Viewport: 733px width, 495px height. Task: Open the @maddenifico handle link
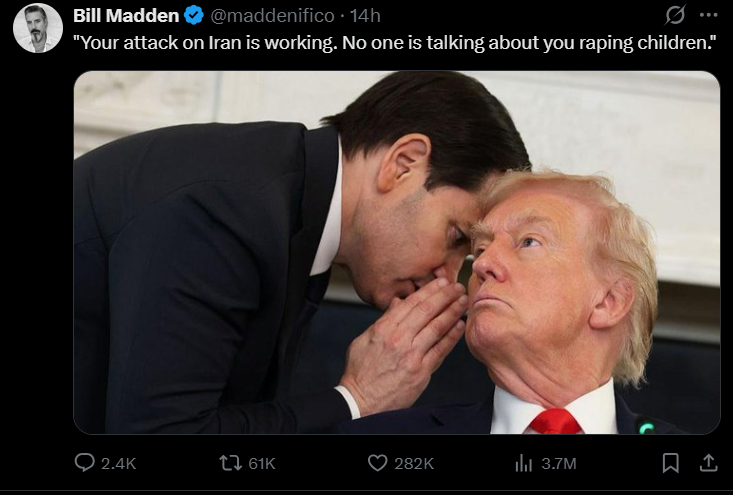point(273,16)
